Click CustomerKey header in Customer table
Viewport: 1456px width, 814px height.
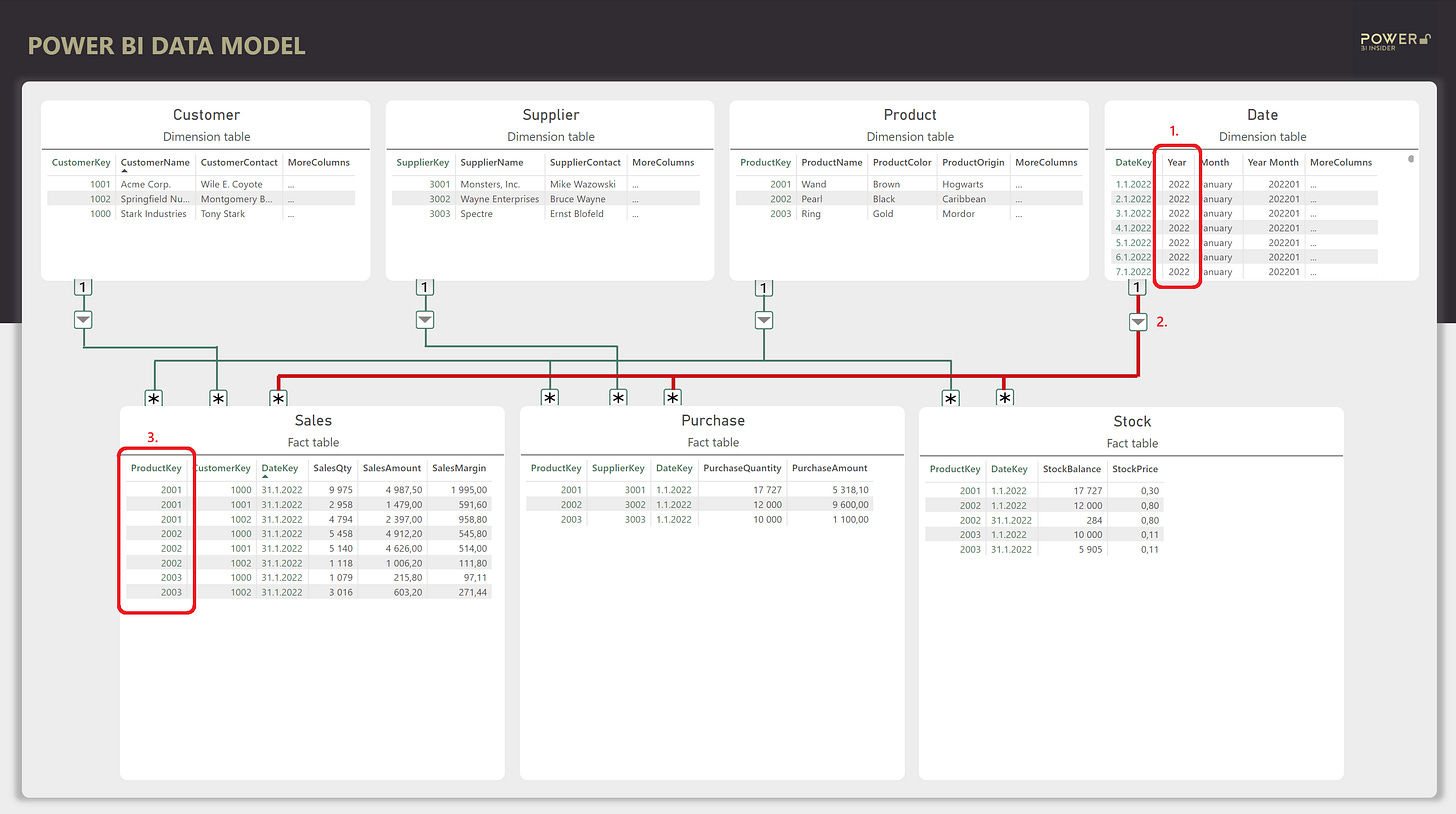[x=81, y=162]
